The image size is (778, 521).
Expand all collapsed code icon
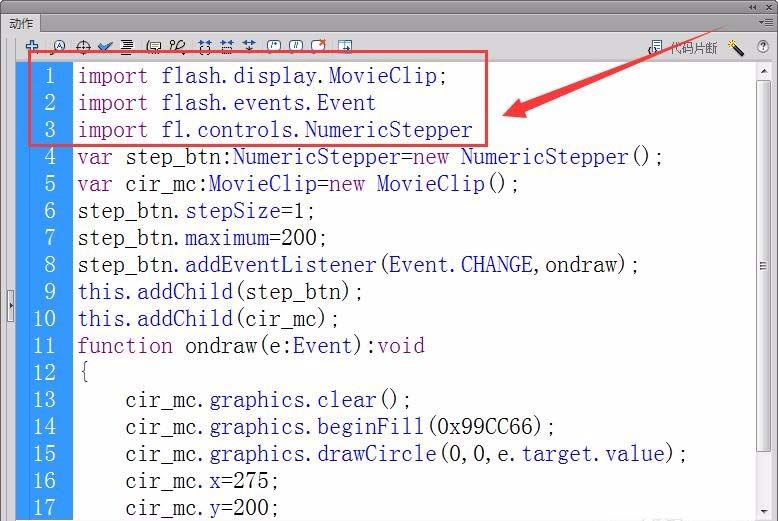pos(249,47)
